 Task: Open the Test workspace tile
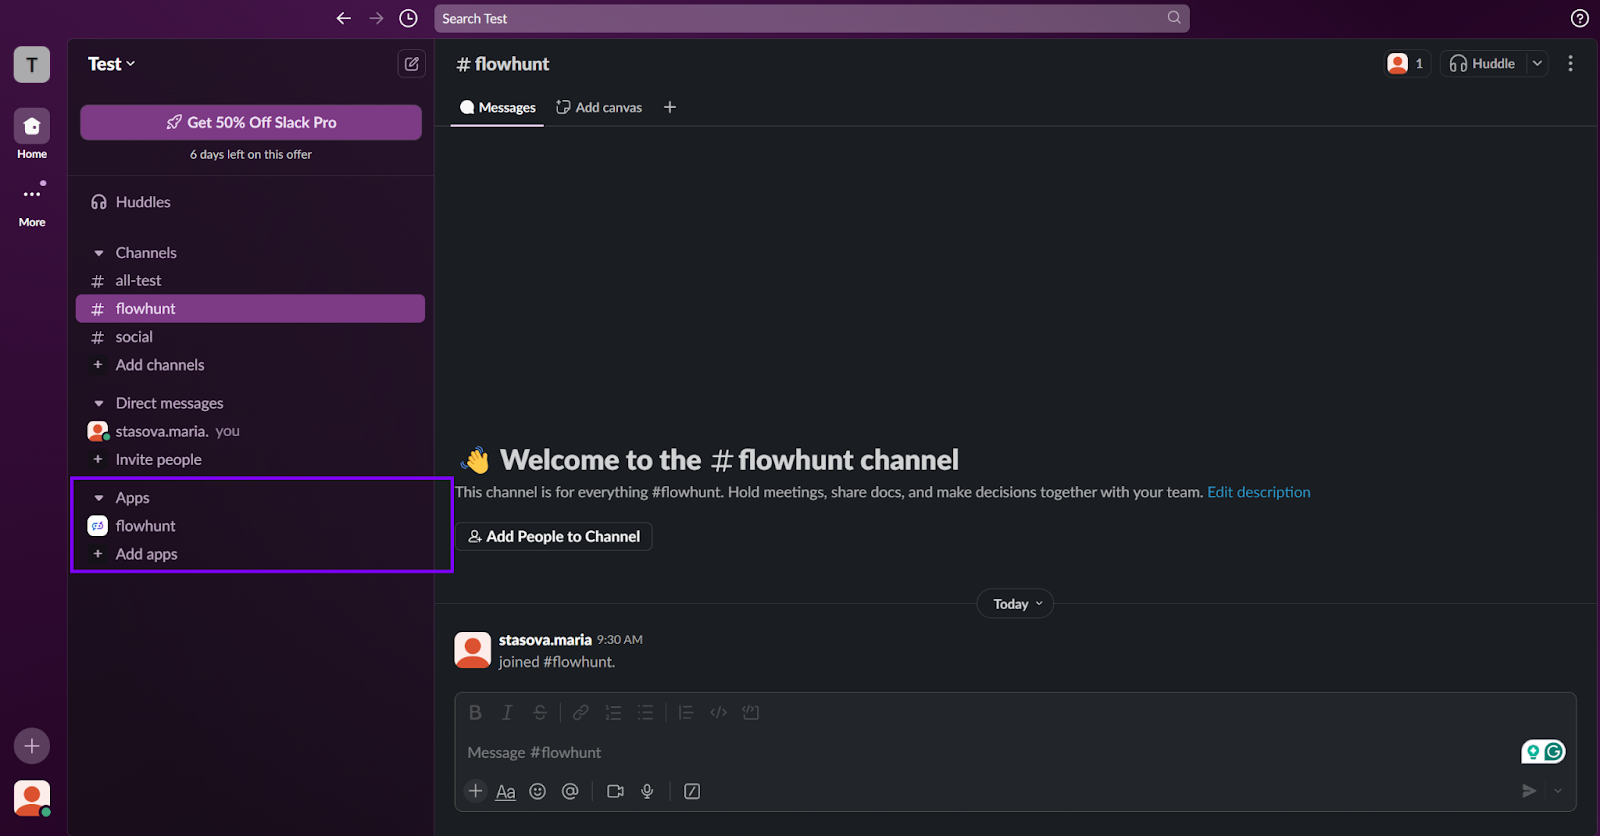pyautogui.click(x=32, y=65)
